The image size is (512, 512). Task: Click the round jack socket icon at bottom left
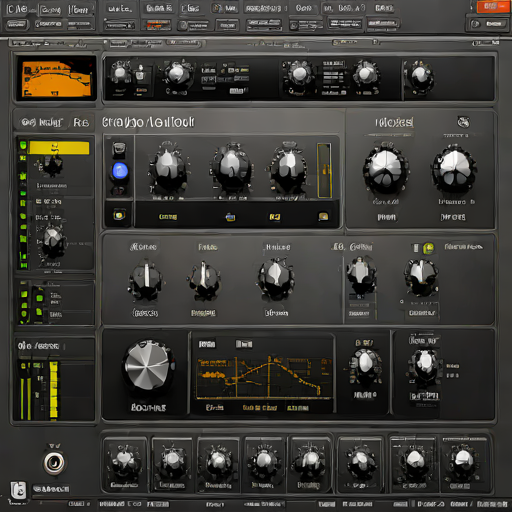pos(54,462)
